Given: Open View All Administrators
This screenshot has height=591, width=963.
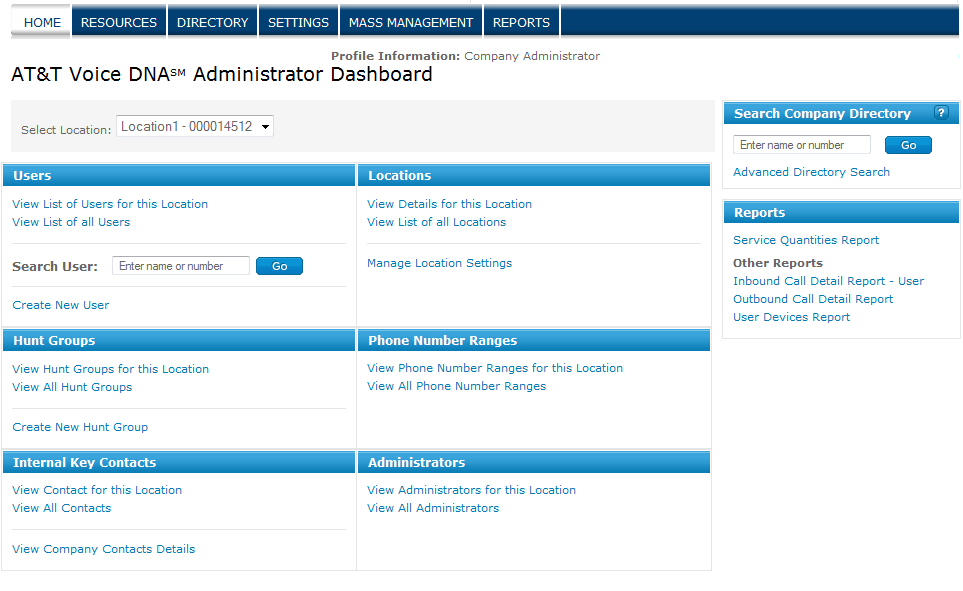Looking at the screenshot, I should (433, 508).
